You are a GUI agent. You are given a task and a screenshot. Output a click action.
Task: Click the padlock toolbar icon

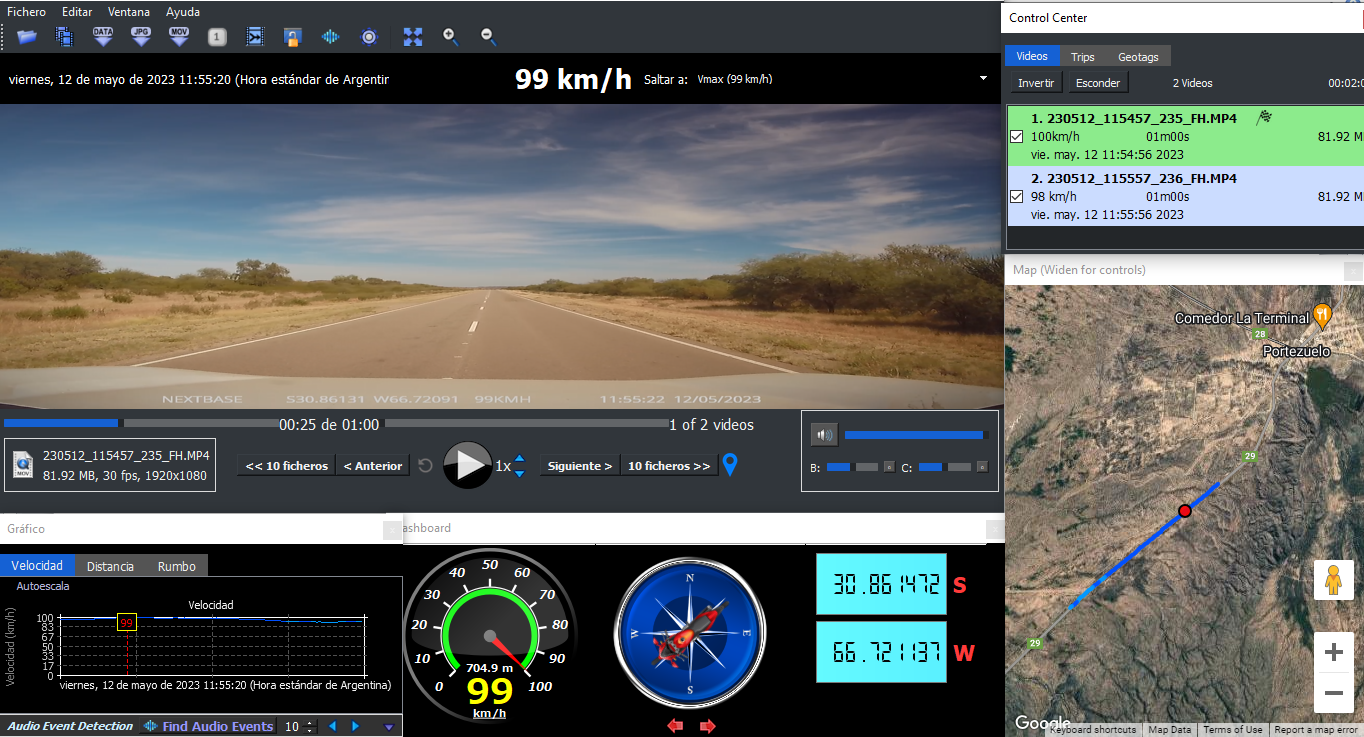292,37
